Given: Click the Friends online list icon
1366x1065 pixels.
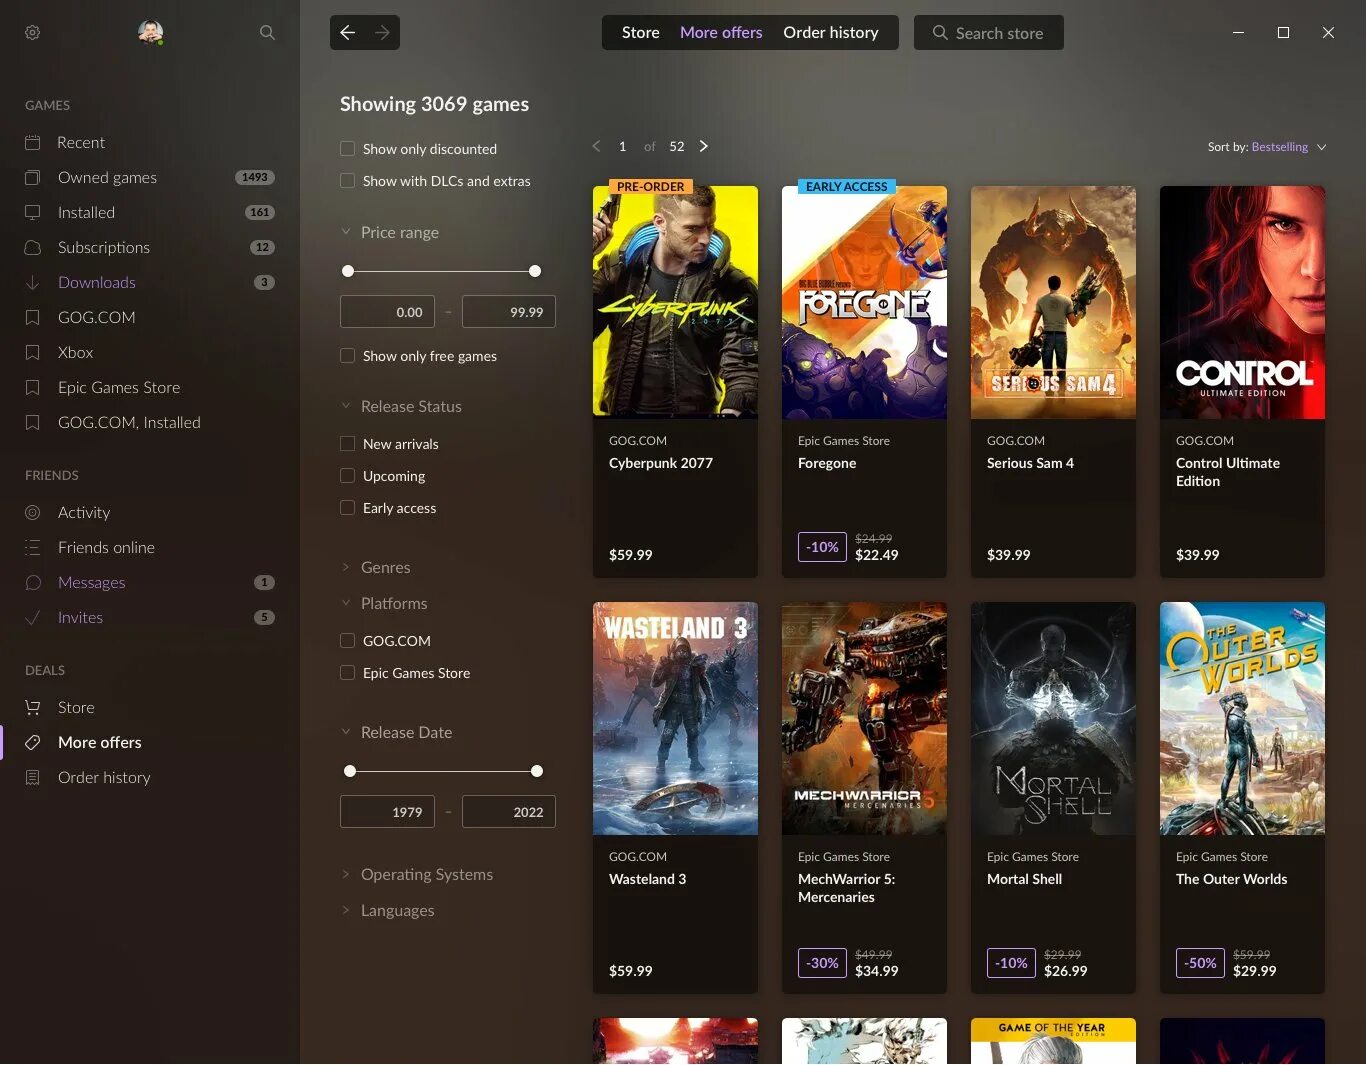Looking at the screenshot, I should coord(33,548).
